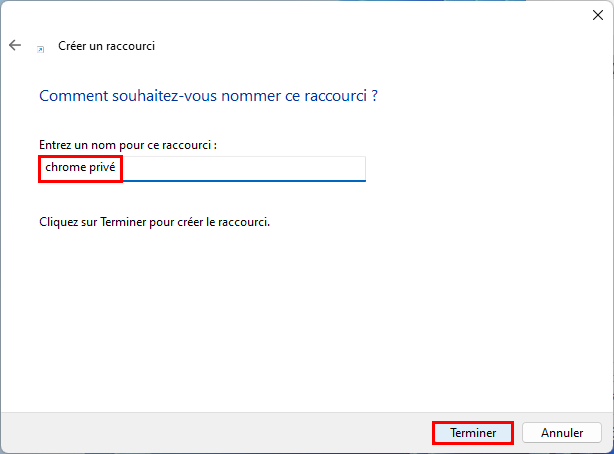Click the Créer un raccourci title text
Viewport: 614px width, 454px height.
pos(107,46)
